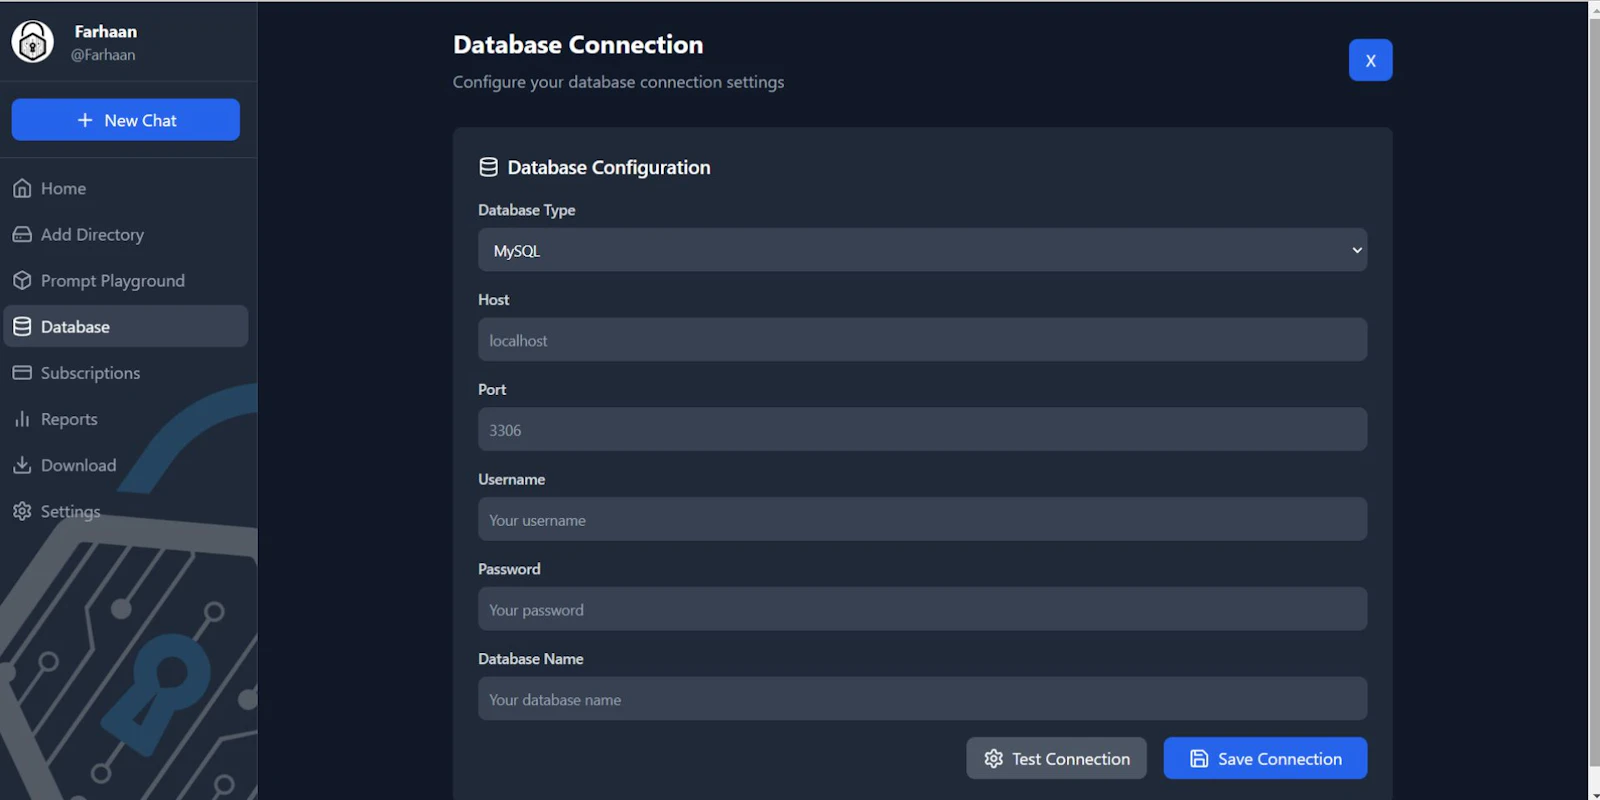1600x800 pixels.
Task: Open Subscriptions page
Action: point(126,372)
